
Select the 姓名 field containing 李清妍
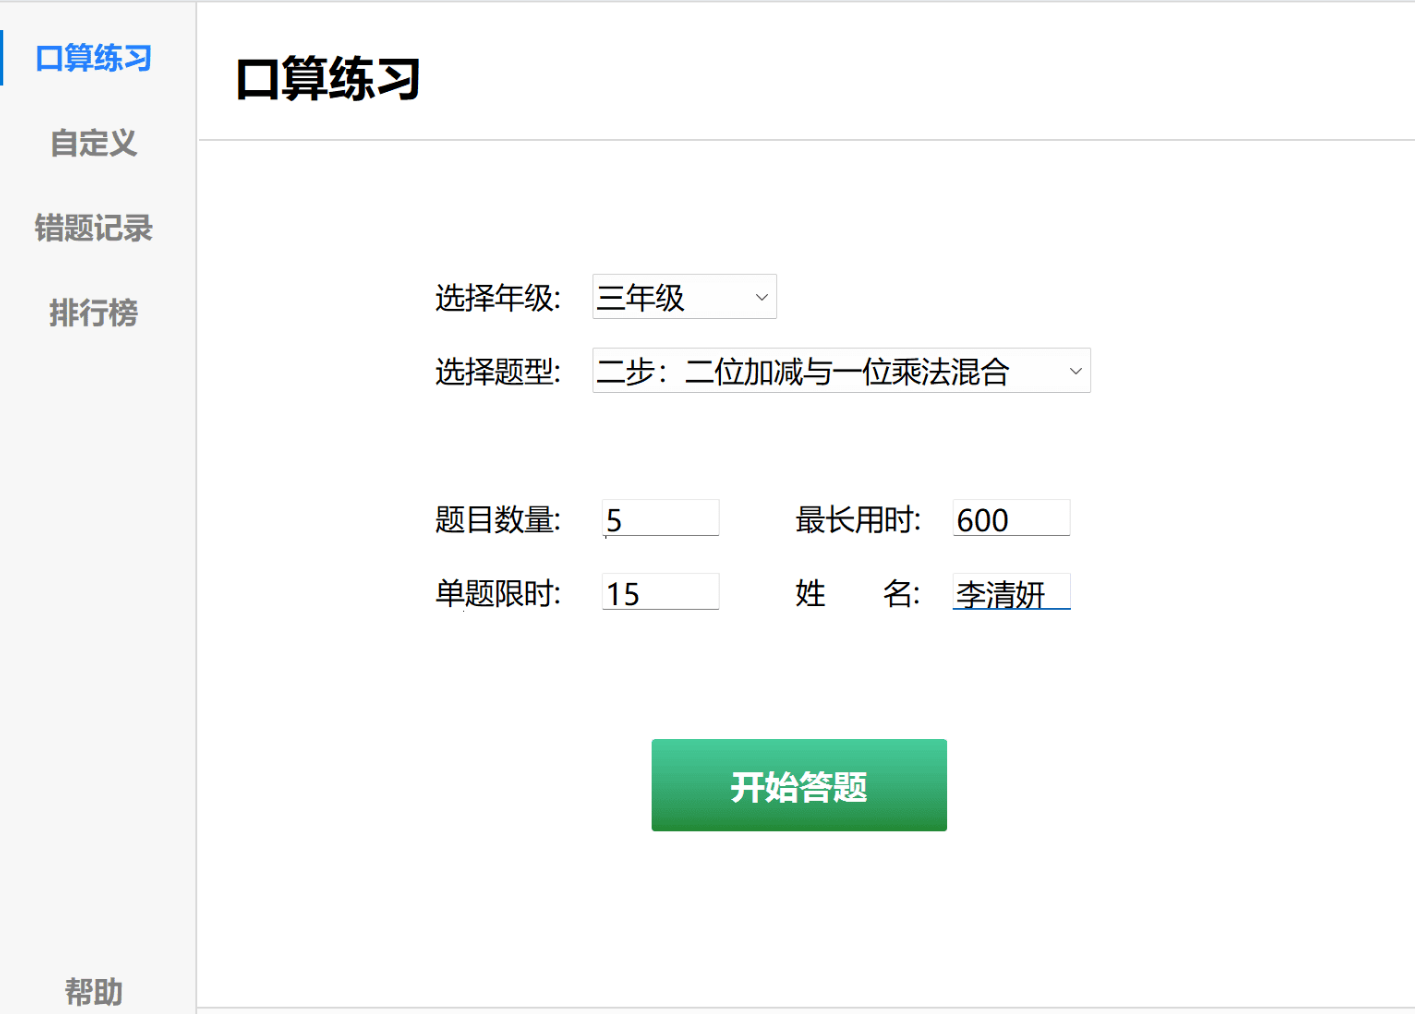tap(1010, 593)
